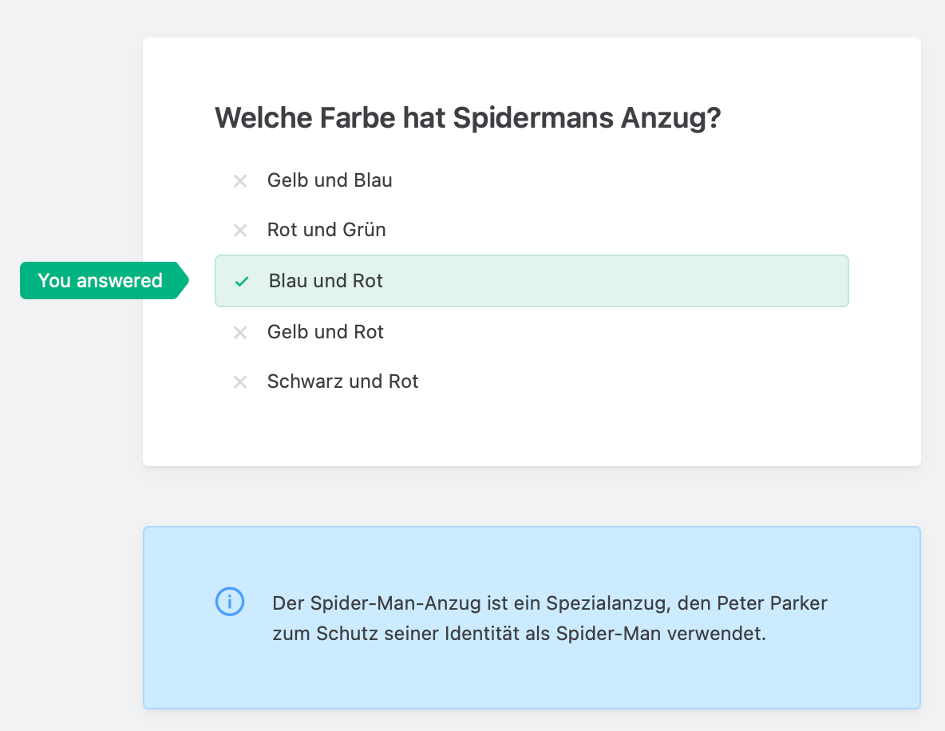
Task: Click the X icon beside Rot und Grün
Action: [240, 231]
